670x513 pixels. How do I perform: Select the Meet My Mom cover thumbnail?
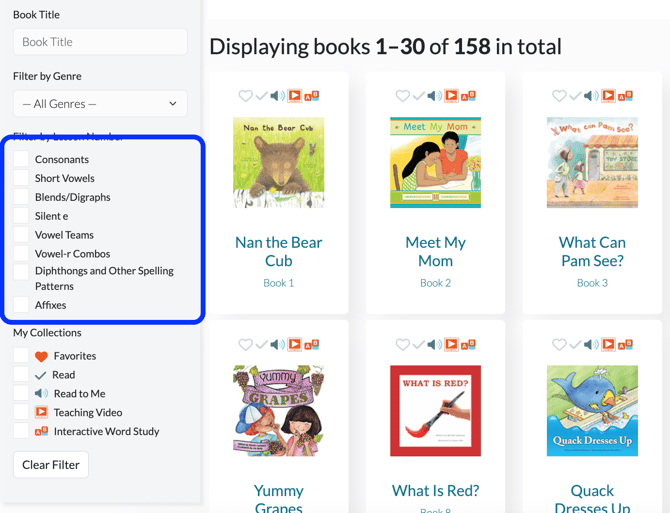[x=435, y=162]
